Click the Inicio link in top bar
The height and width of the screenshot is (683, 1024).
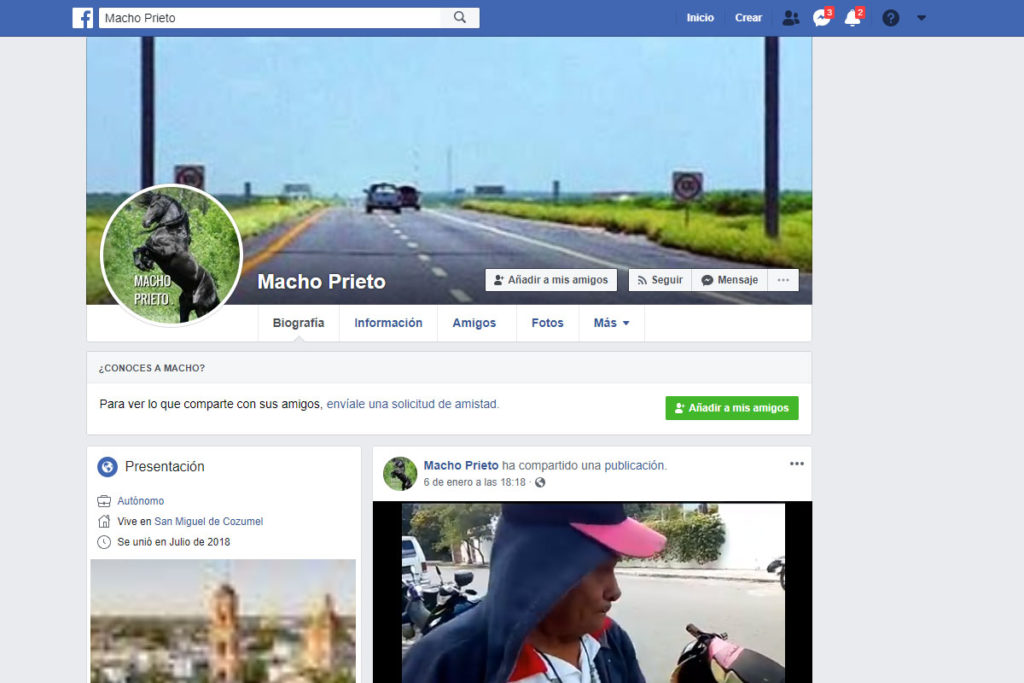(700, 18)
